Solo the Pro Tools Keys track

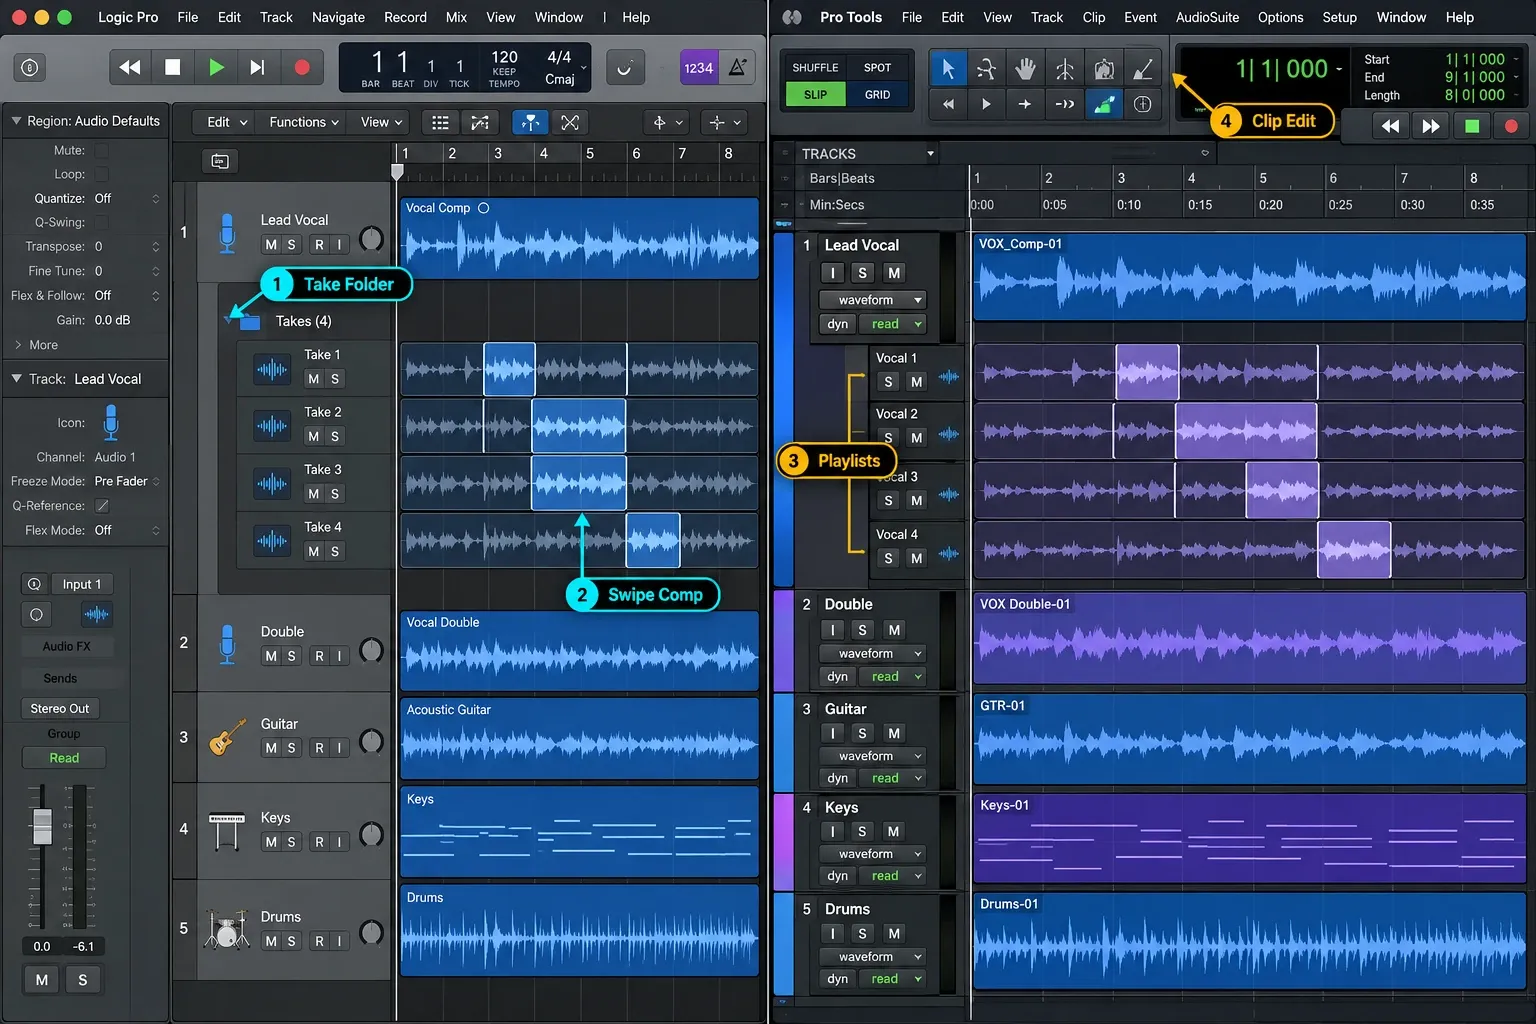[x=862, y=831]
